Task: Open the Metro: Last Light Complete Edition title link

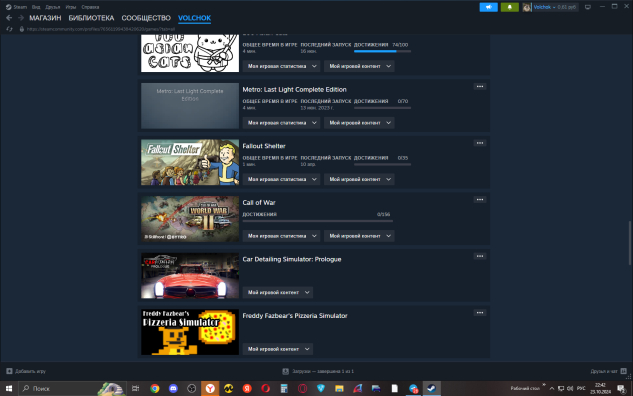Action: click(x=294, y=90)
